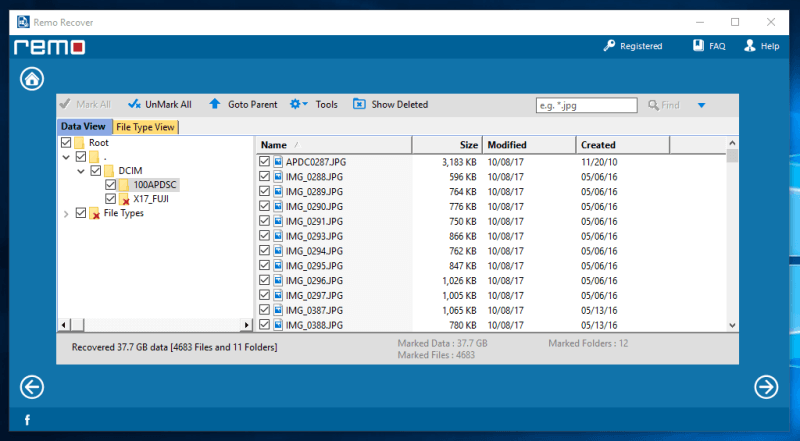Open the Help person icon

tap(749, 45)
